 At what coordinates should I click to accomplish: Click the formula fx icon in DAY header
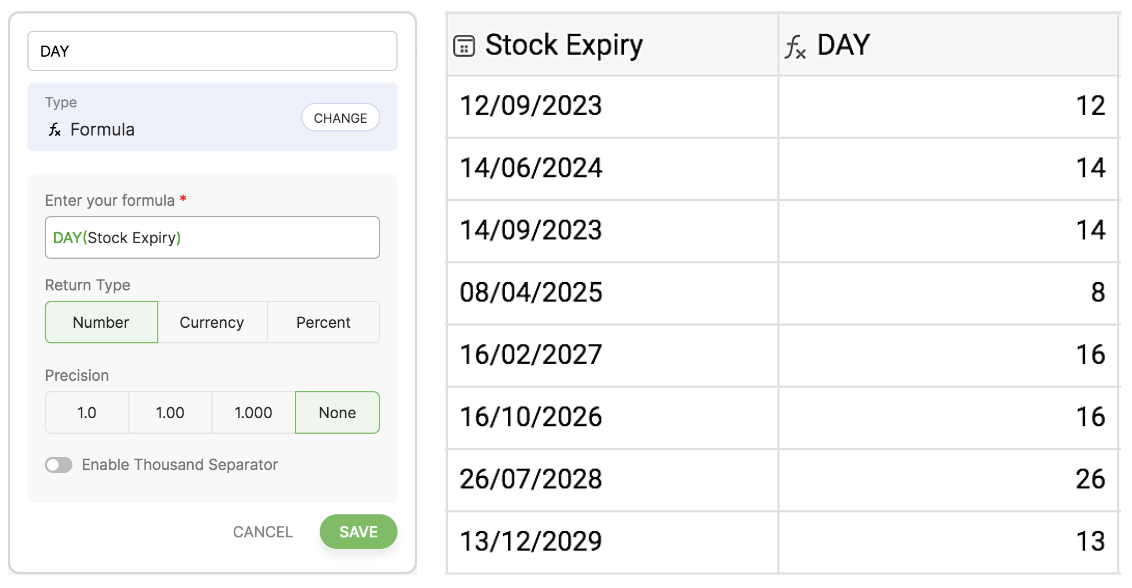point(795,46)
